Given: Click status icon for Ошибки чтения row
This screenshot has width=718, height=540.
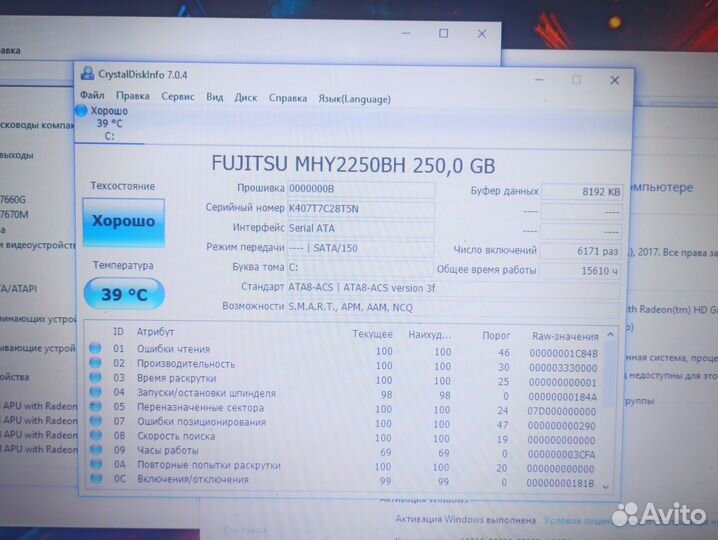Looking at the screenshot, I should point(95,348).
